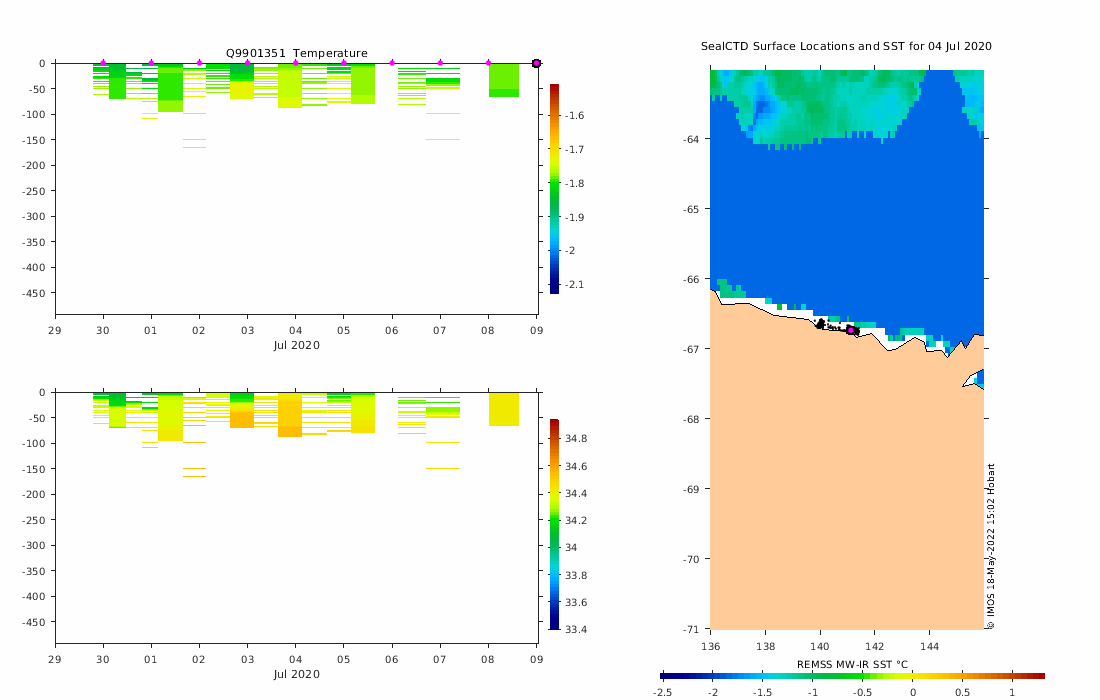Select the magenta diamond marker above 06 July
Screen dimensions: 1100x700
(392, 63)
